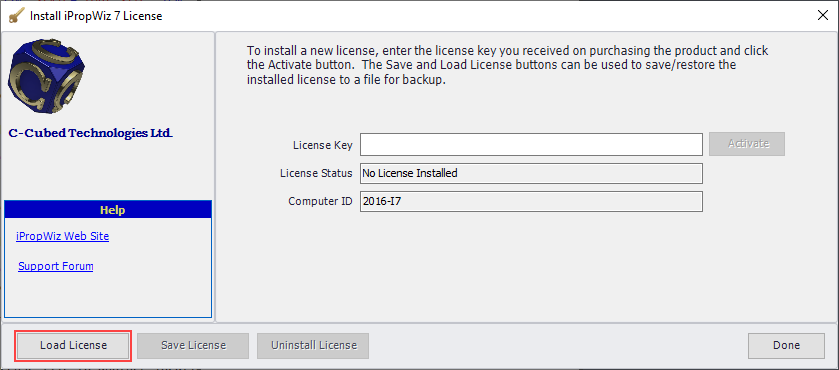Click the License Key label text
The image size is (839, 370).
pos(323,145)
